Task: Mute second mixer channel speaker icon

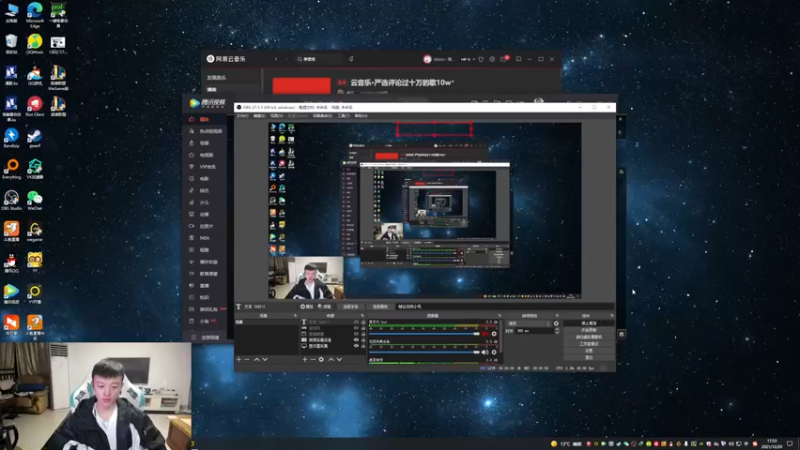Action: point(485,352)
